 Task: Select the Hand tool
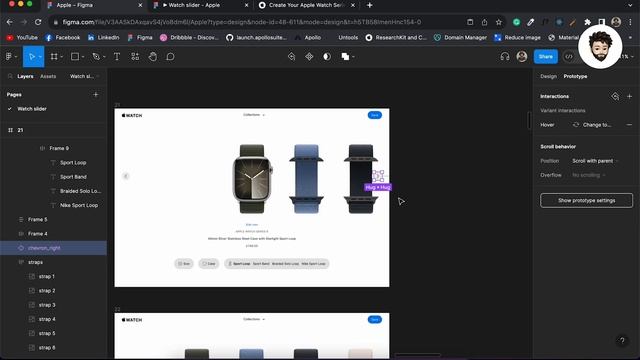pos(153,57)
